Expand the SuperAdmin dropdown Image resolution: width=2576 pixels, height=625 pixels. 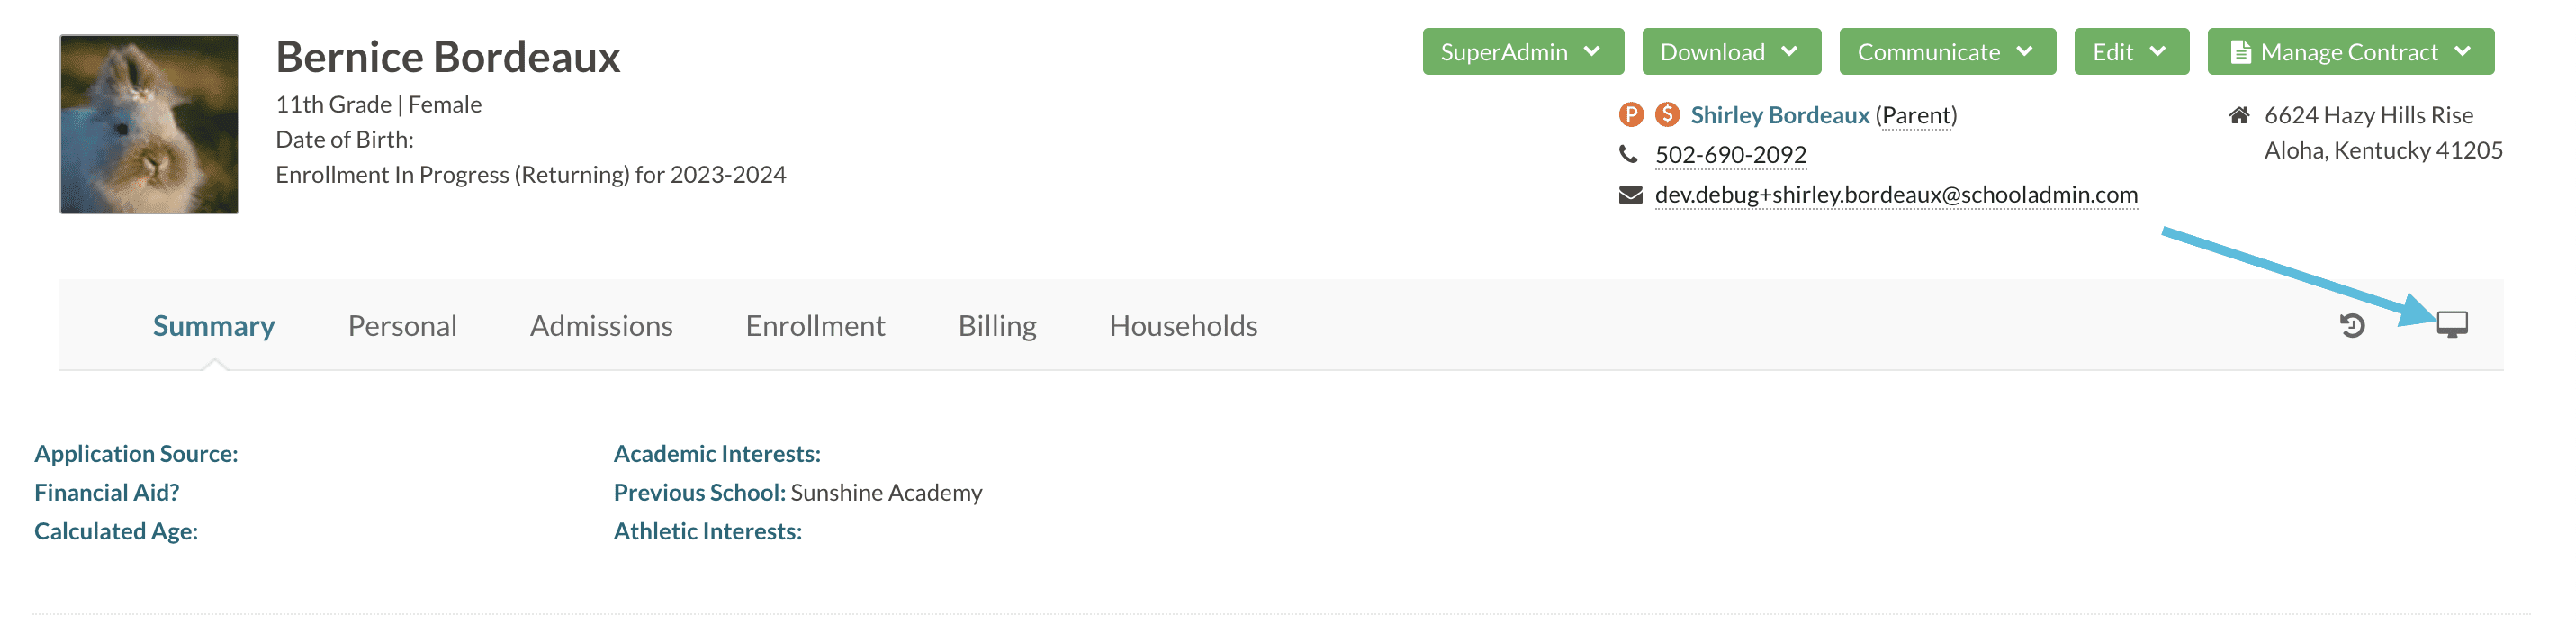tap(1522, 52)
